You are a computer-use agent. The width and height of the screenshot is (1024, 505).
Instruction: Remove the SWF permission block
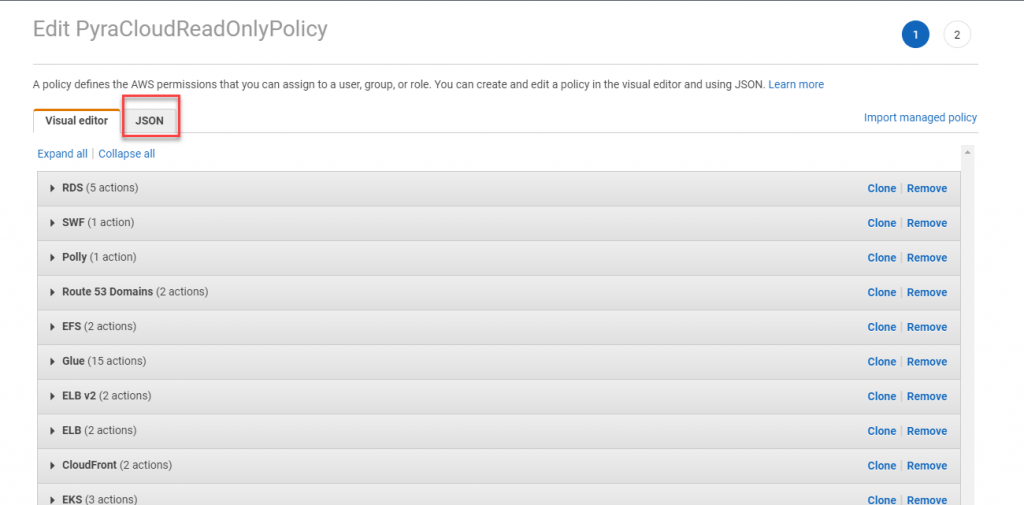tap(927, 223)
